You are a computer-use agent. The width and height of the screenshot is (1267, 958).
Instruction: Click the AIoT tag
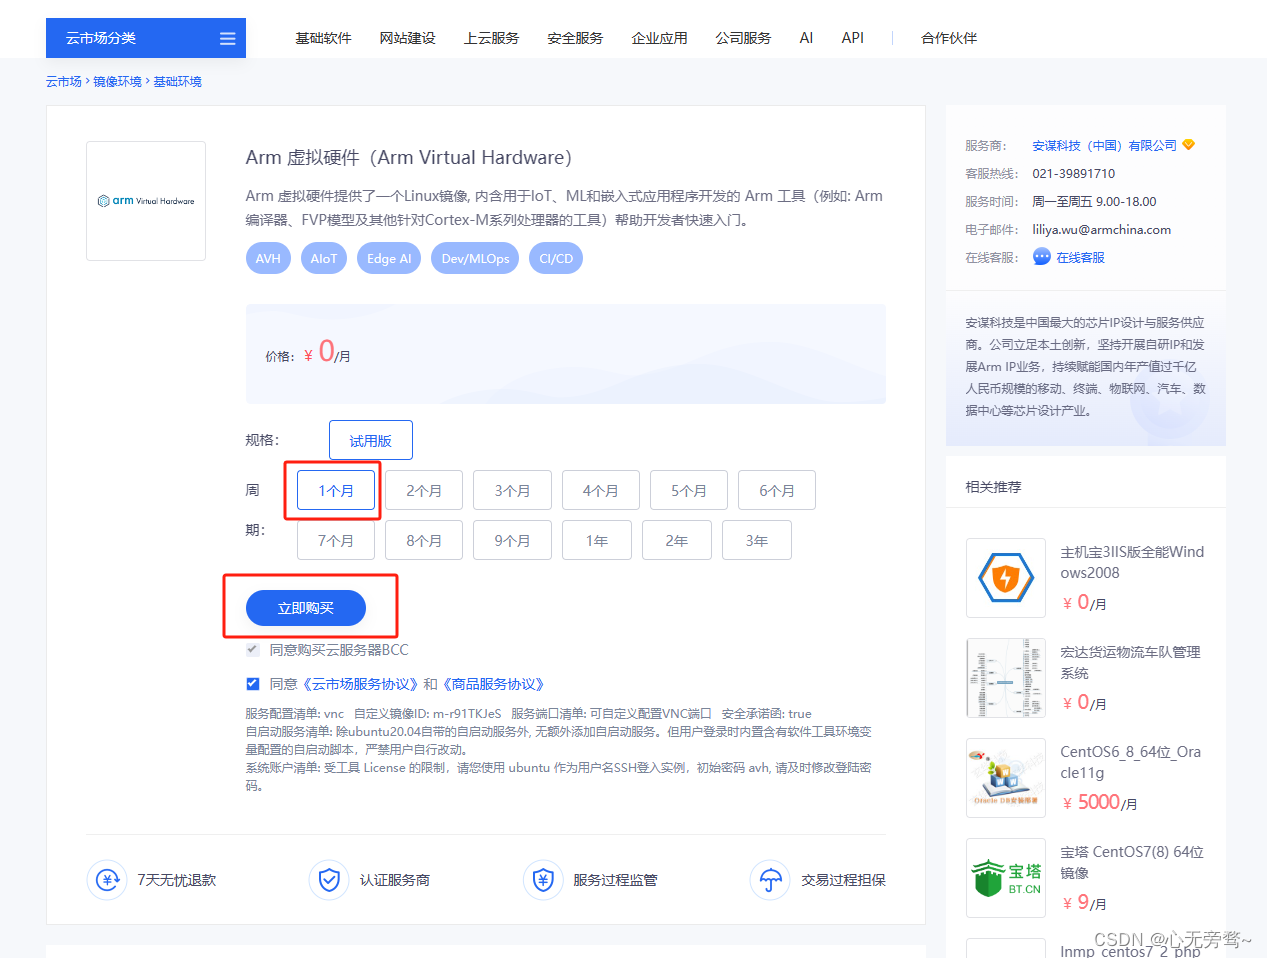pyautogui.click(x=324, y=258)
